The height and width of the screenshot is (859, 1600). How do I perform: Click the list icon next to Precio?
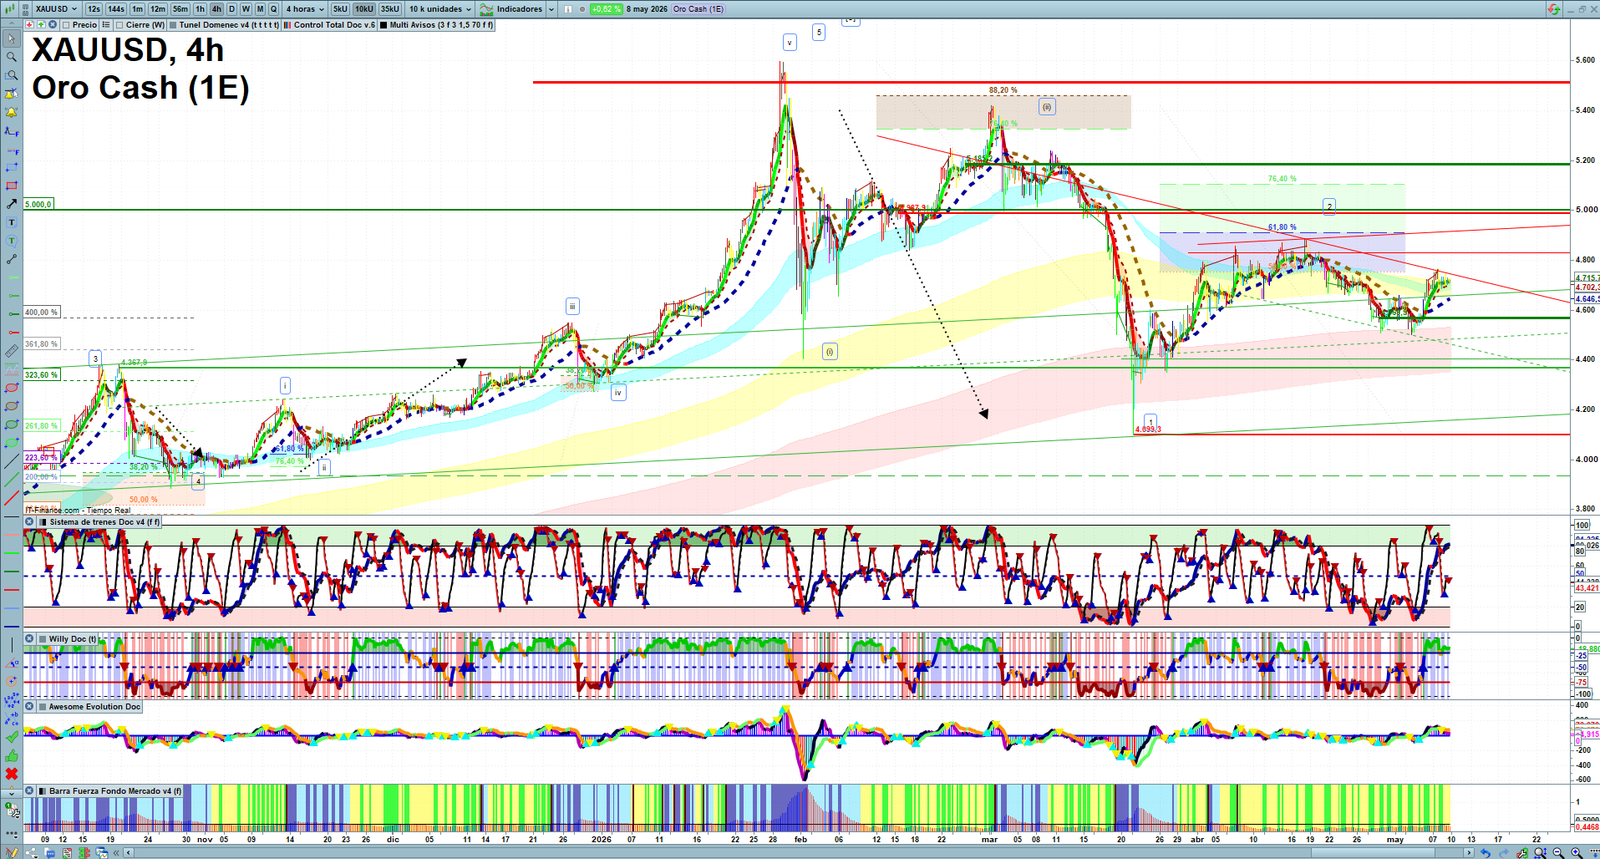point(106,25)
